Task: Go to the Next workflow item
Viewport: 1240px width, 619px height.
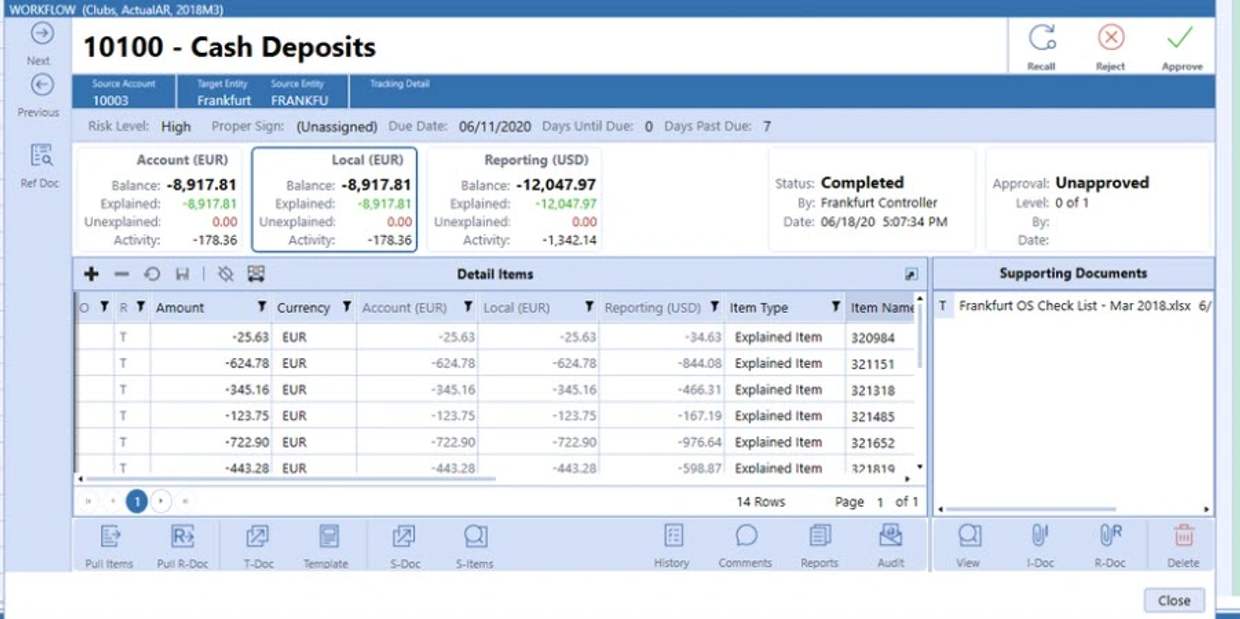Action: coord(41,35)
